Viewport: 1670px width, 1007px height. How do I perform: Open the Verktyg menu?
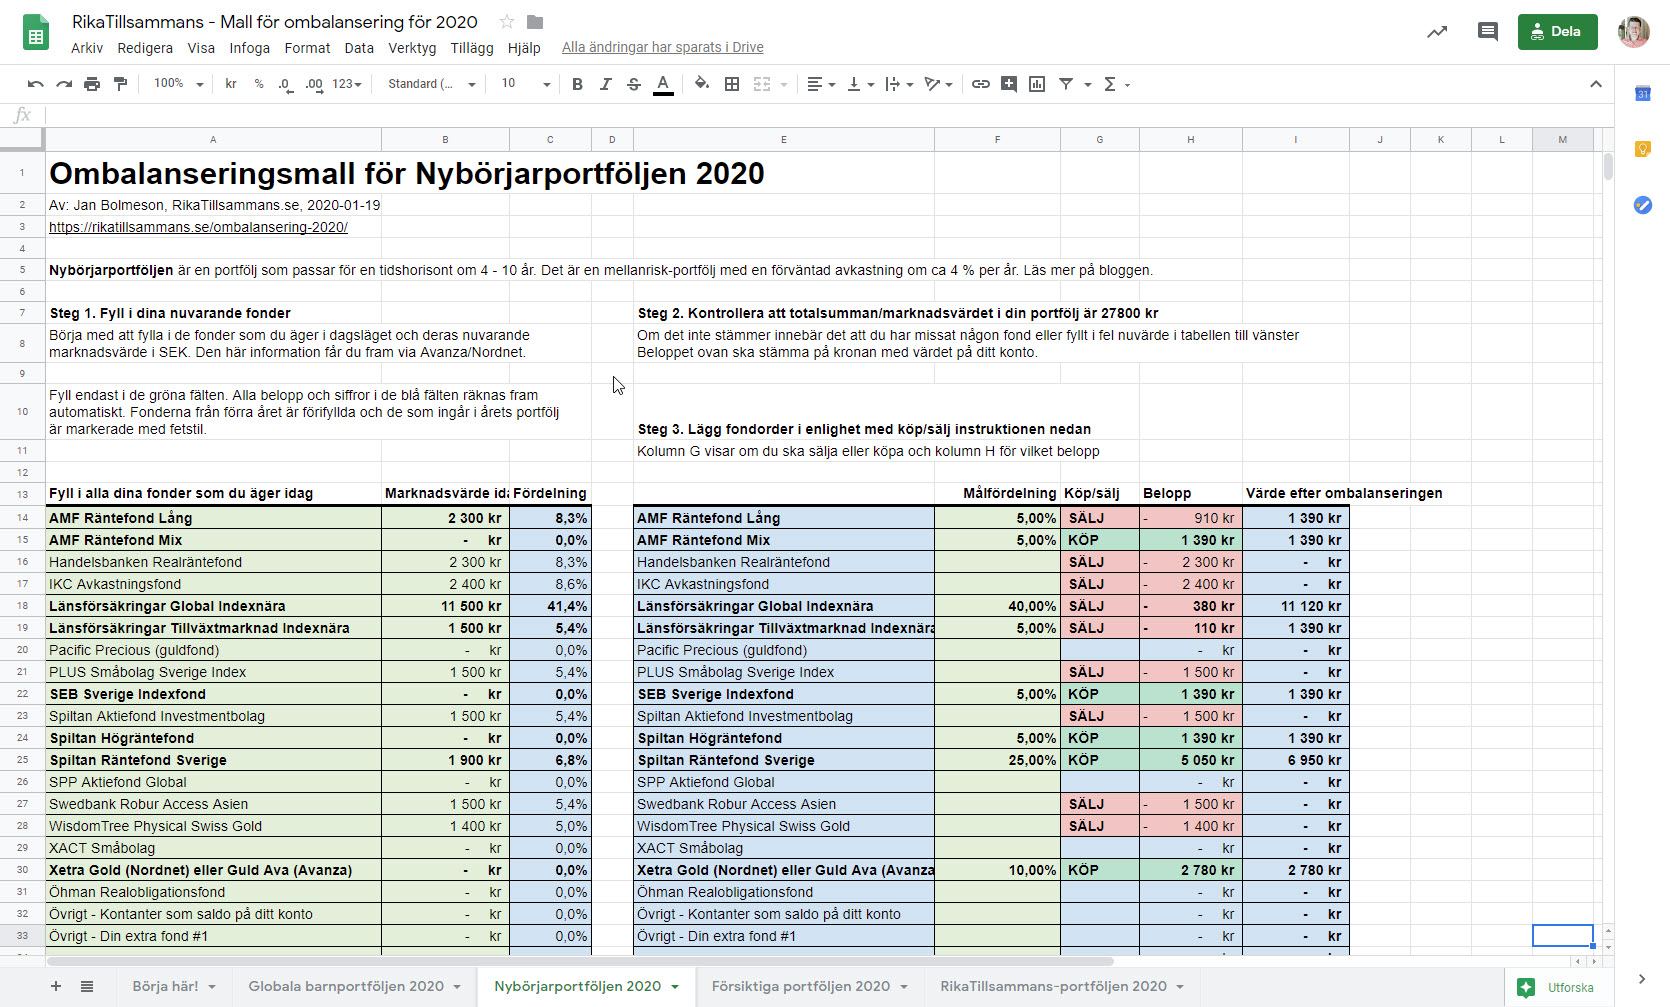coord(412,47)
